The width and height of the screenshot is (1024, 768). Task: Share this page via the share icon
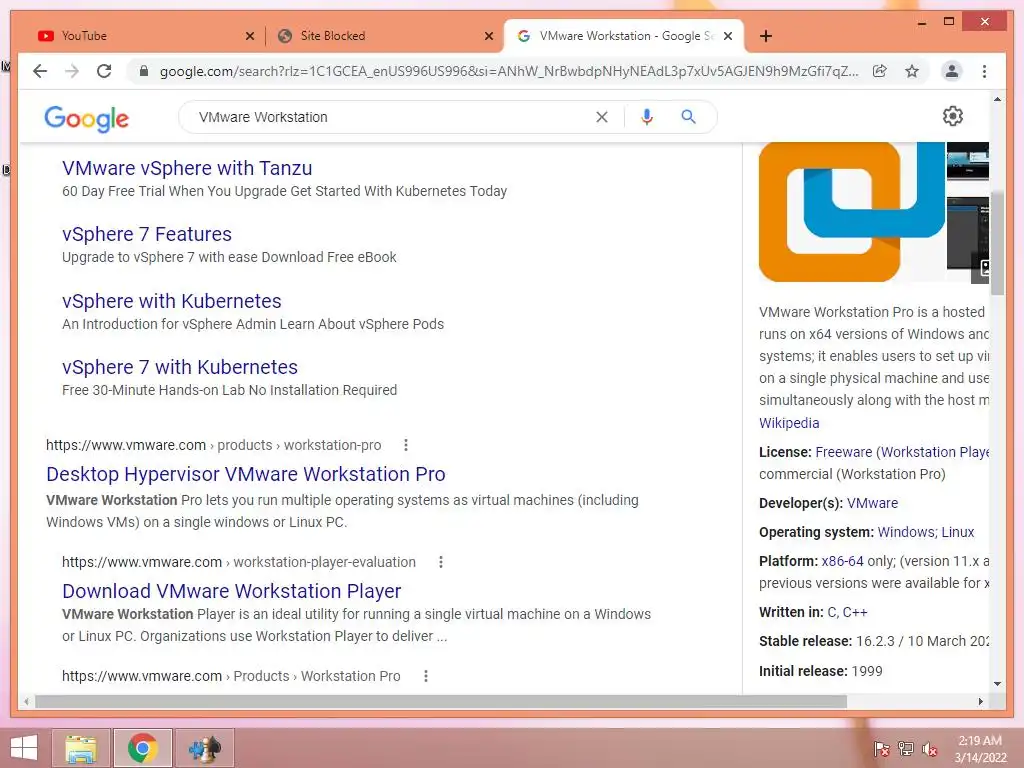(x=880, y=71)
